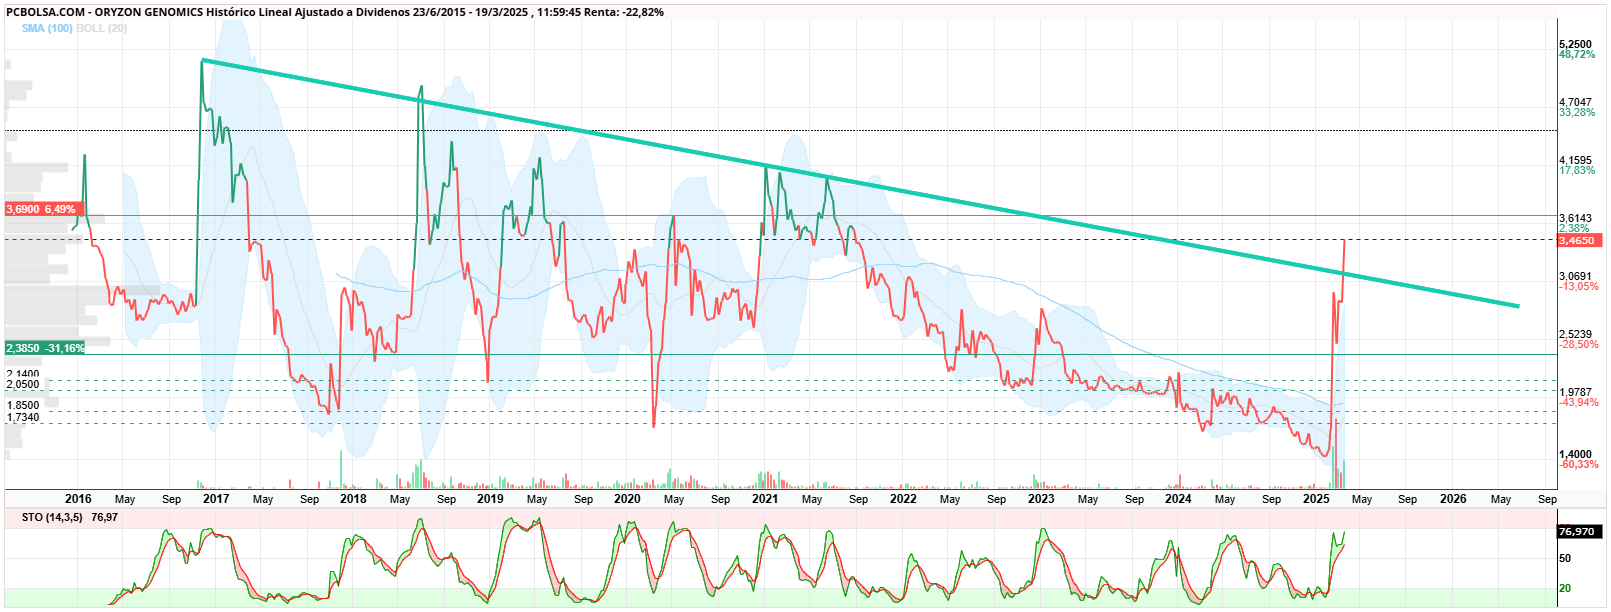Click the 2,0500 support level label
The width and height of the screenshot is (1611, 612).
click(x=23, y=385)
